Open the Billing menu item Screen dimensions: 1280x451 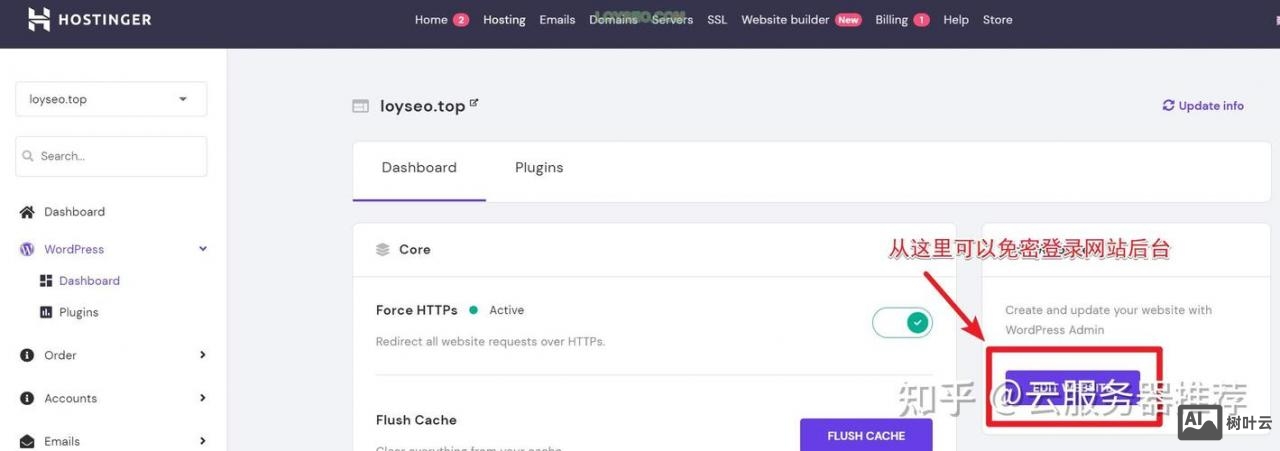[891, 20]
